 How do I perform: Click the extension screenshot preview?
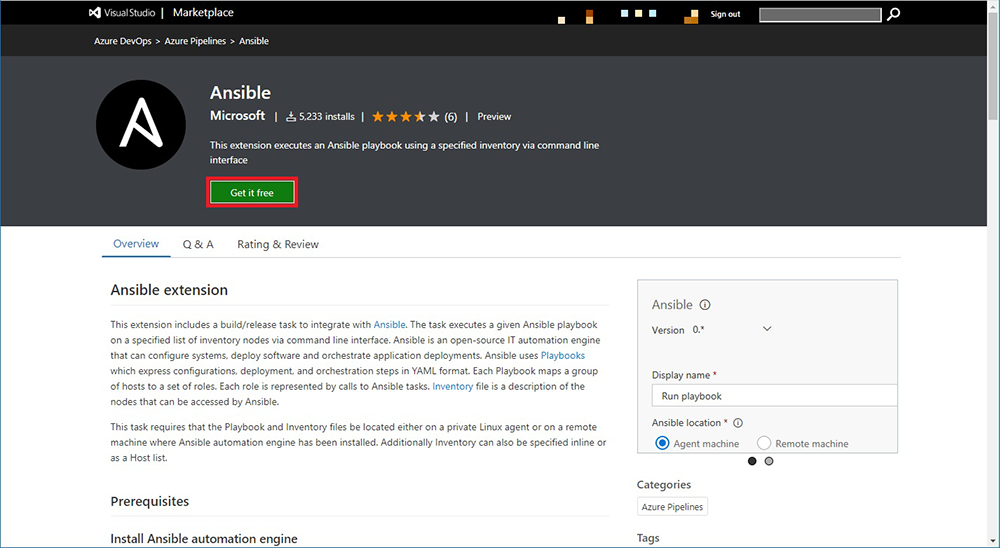tap(767, 366)
